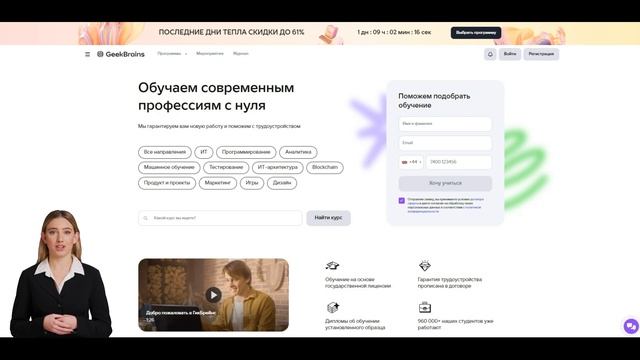Viewport: 640px width, 360px height.
Task: Click the Регистрация button
Action: pyautogui.click(x=541, y=54)
